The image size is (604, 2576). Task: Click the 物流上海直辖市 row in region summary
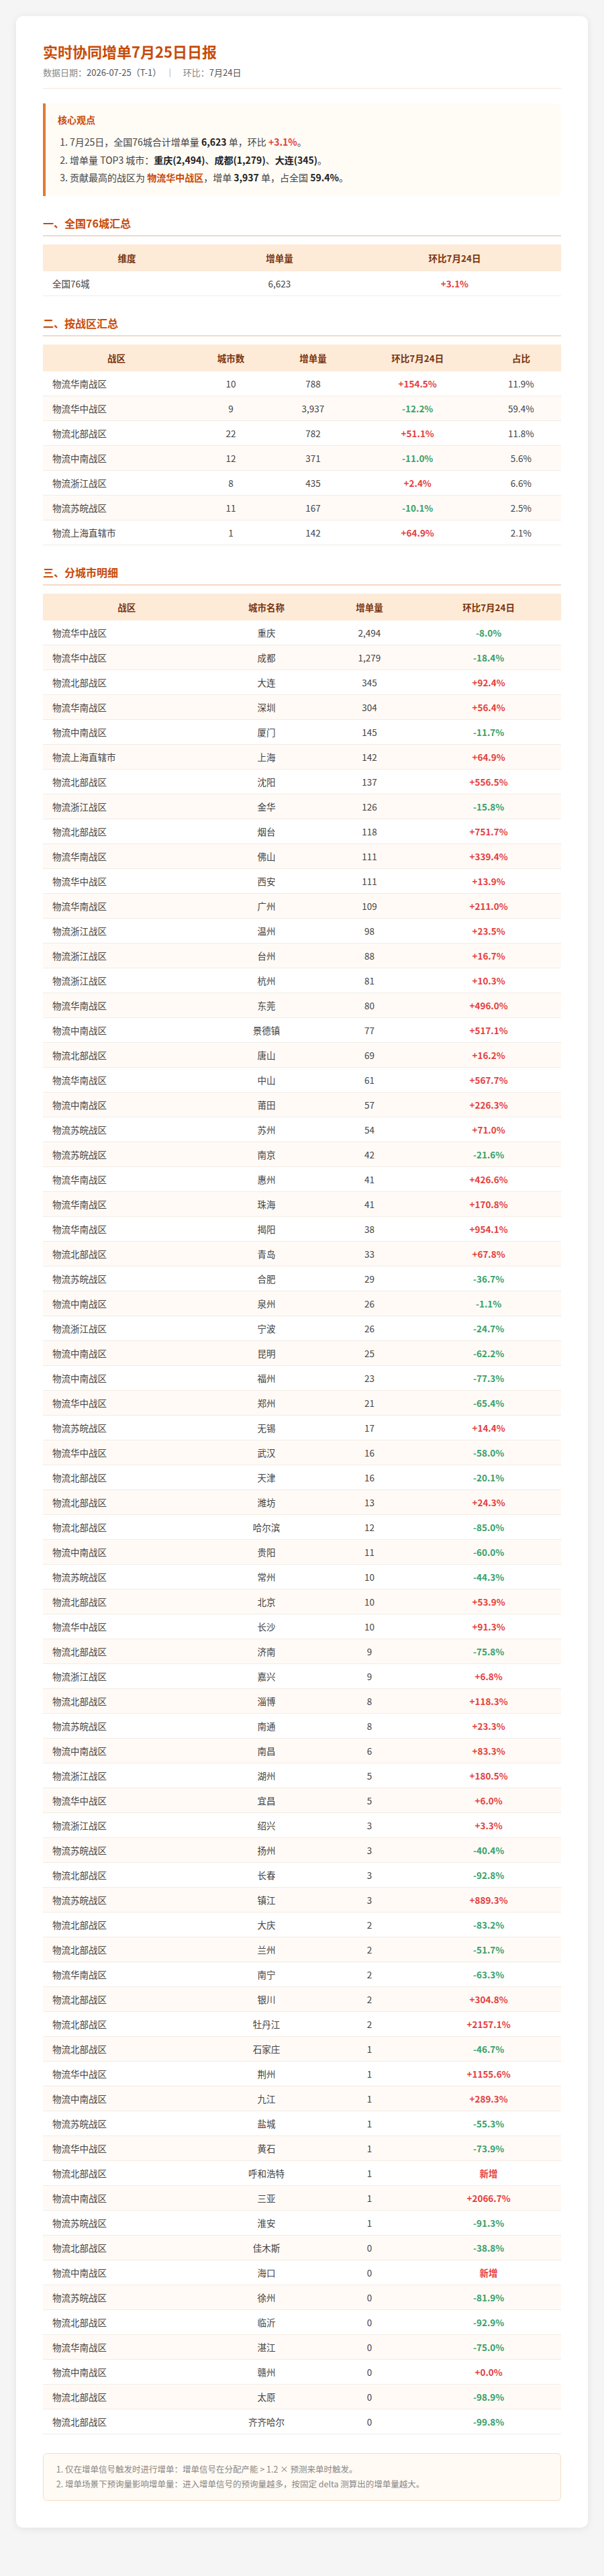click(x=302, y=533)
